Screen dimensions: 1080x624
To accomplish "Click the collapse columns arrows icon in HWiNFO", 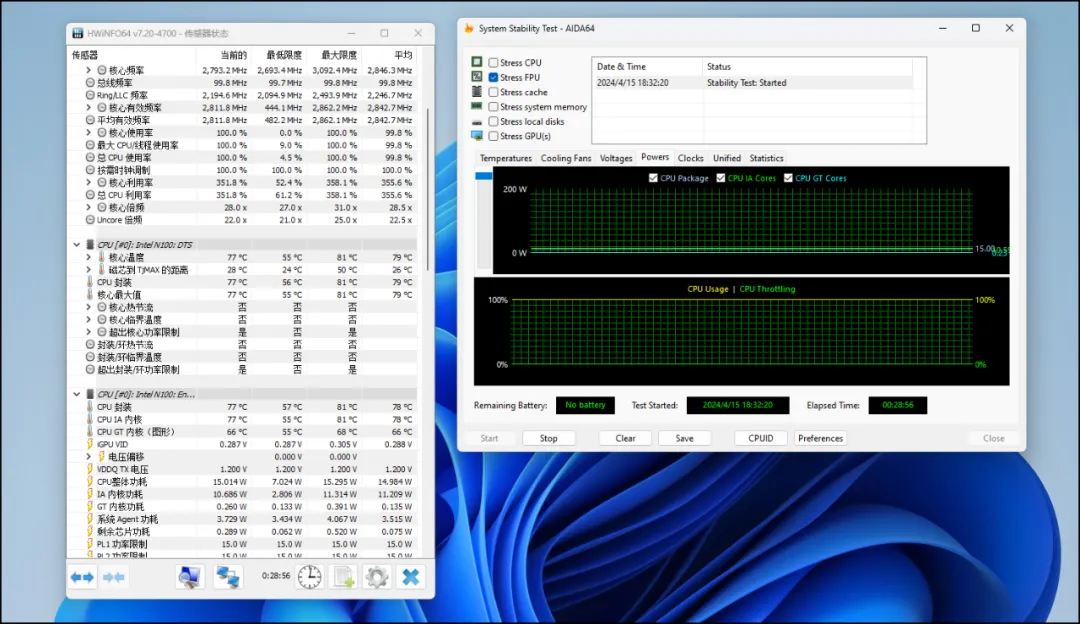I will 114,577.
